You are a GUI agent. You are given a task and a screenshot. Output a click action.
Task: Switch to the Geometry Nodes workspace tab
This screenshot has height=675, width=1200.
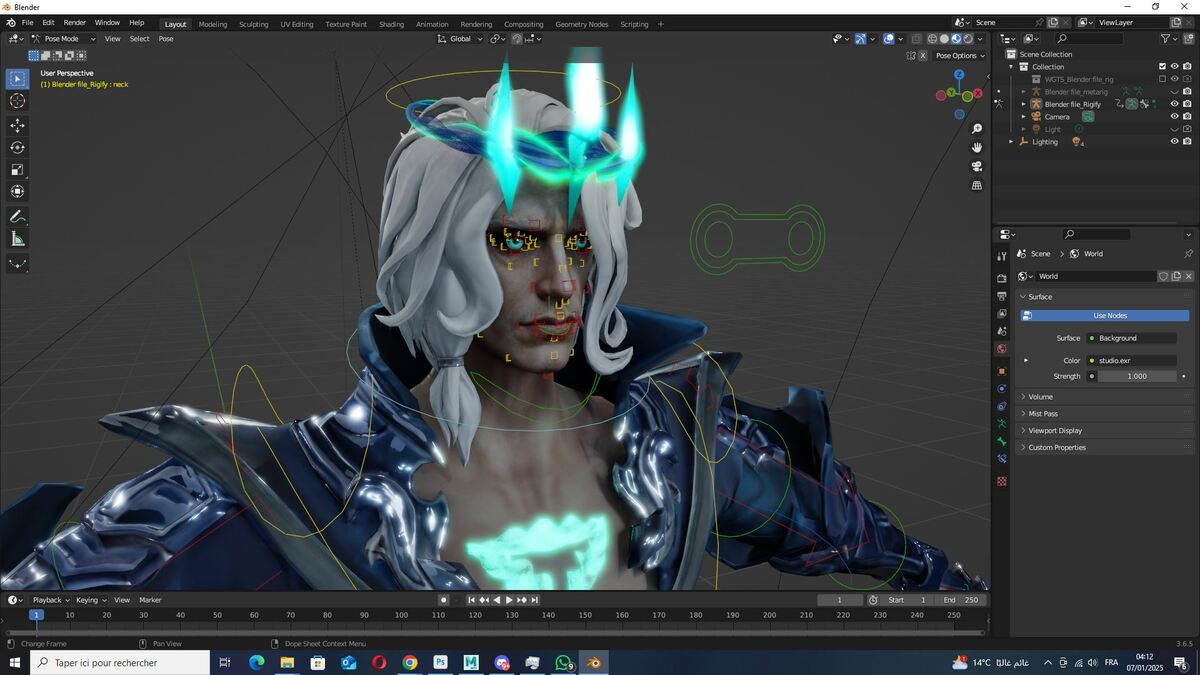click(x=581, y=24)
